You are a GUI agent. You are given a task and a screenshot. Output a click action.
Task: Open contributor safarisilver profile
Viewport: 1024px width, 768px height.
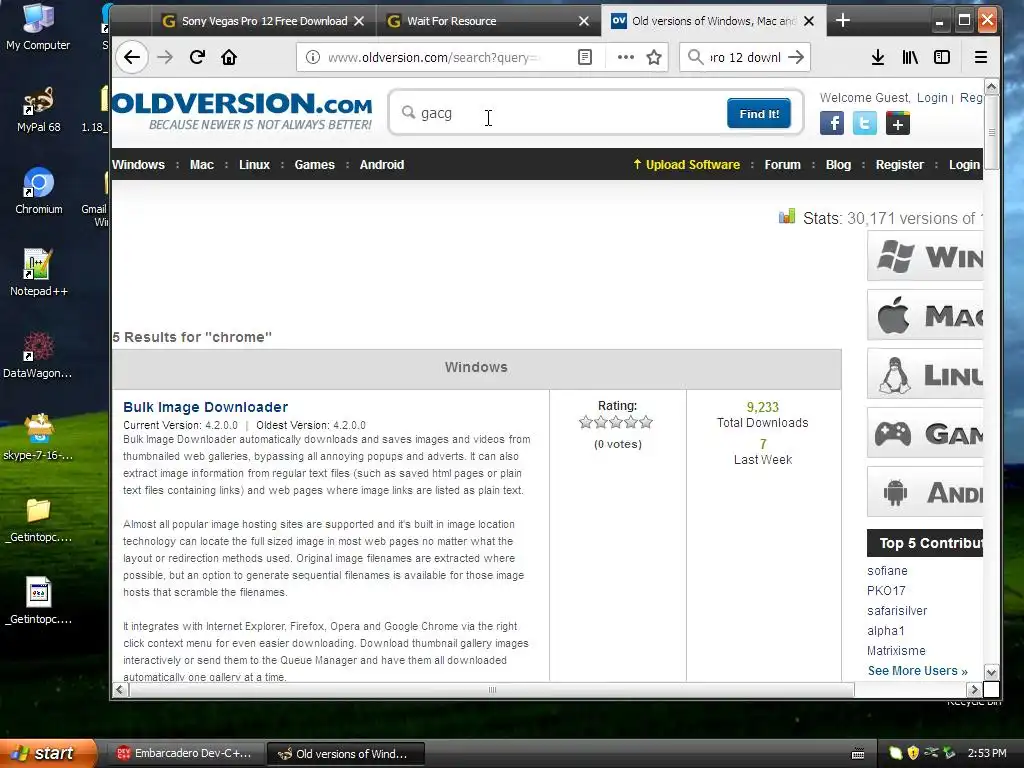(x=897, y=611)
